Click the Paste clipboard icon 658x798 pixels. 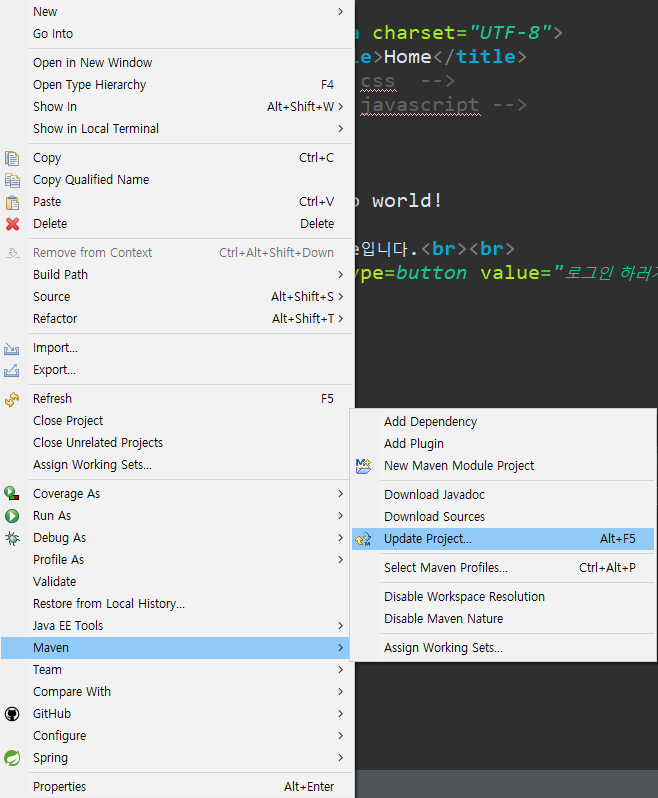pos(12,203)
